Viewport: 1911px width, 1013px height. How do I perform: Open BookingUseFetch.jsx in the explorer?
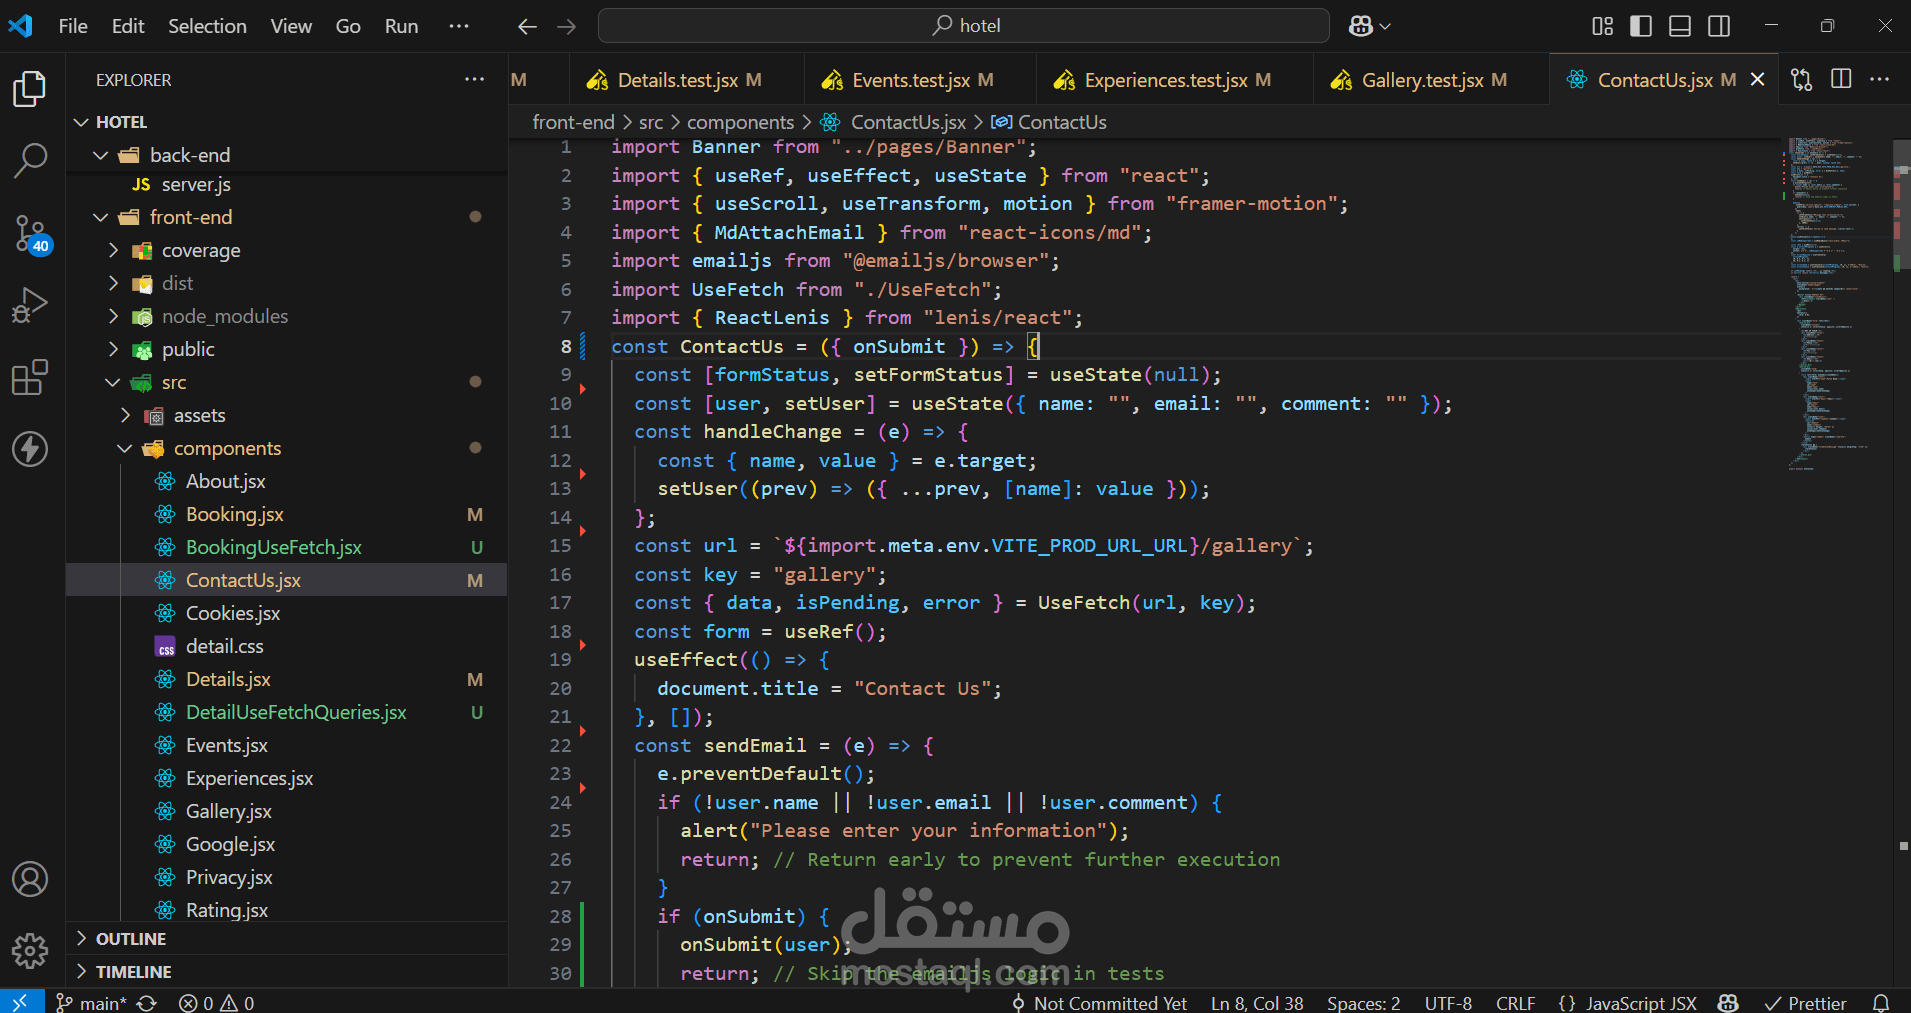[287, 547]
